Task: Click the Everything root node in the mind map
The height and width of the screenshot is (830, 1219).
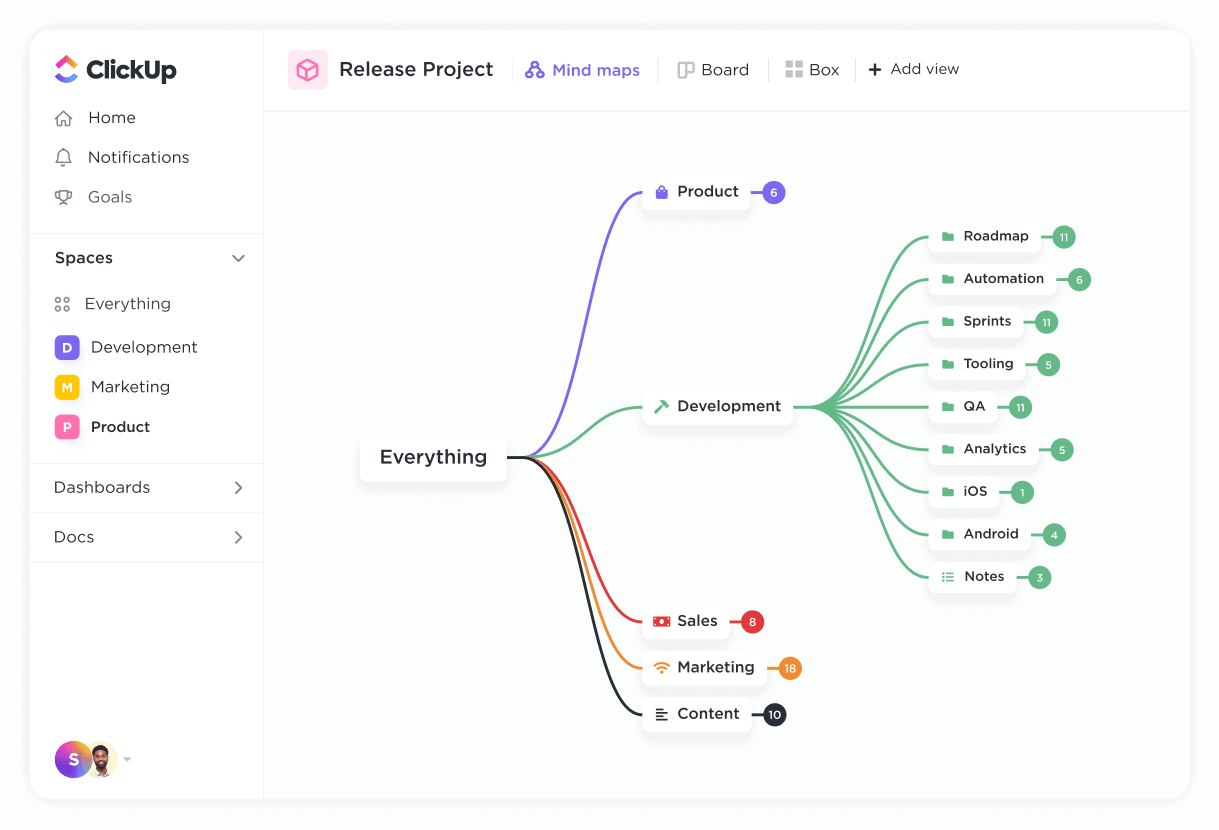Action: [432, 457]
